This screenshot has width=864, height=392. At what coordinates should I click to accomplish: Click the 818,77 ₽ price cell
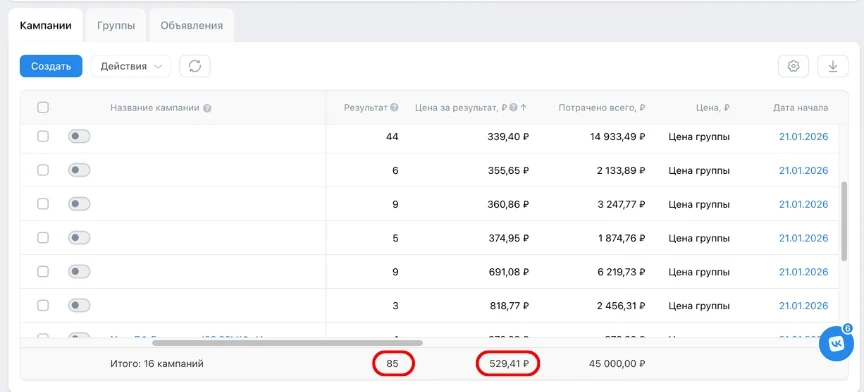coord(509,305)
